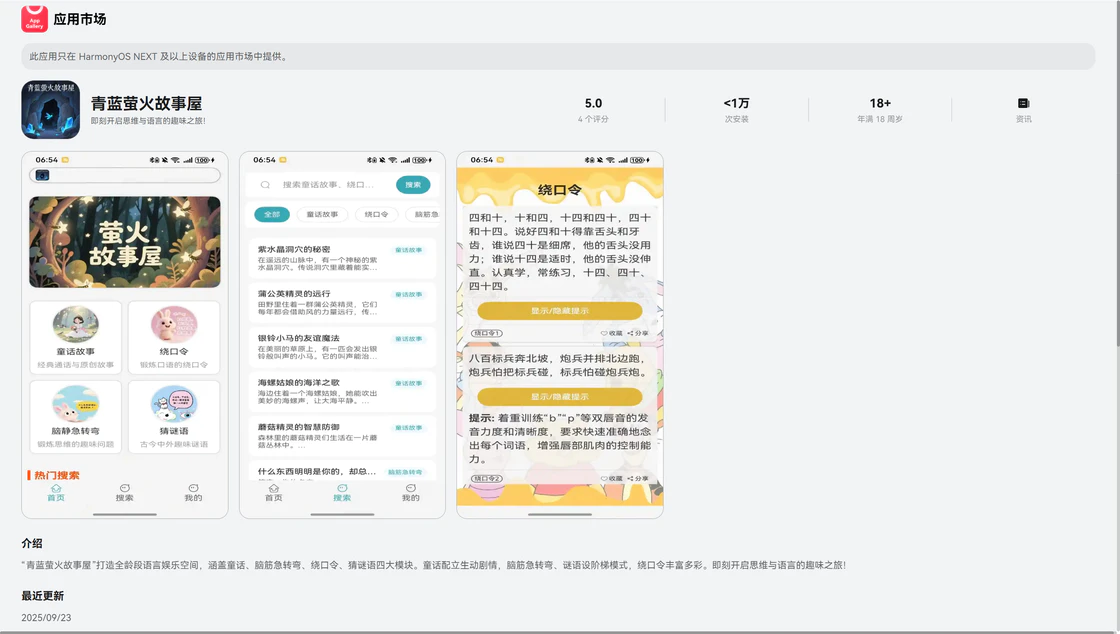Click the 首页 tab in second screenshot
Screen dimensions: 1120x634
coord(274,493)
